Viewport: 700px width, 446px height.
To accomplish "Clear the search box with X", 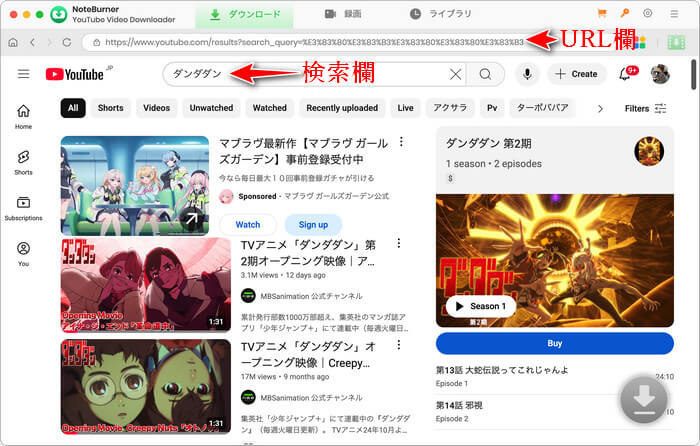I will tap(455, 74).
